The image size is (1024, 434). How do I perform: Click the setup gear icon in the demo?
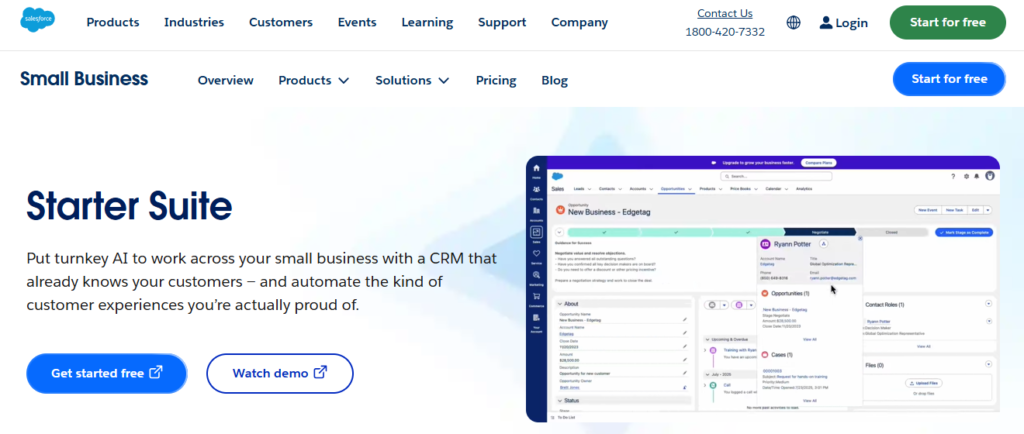pyautogui.click(x=967, y=176)
